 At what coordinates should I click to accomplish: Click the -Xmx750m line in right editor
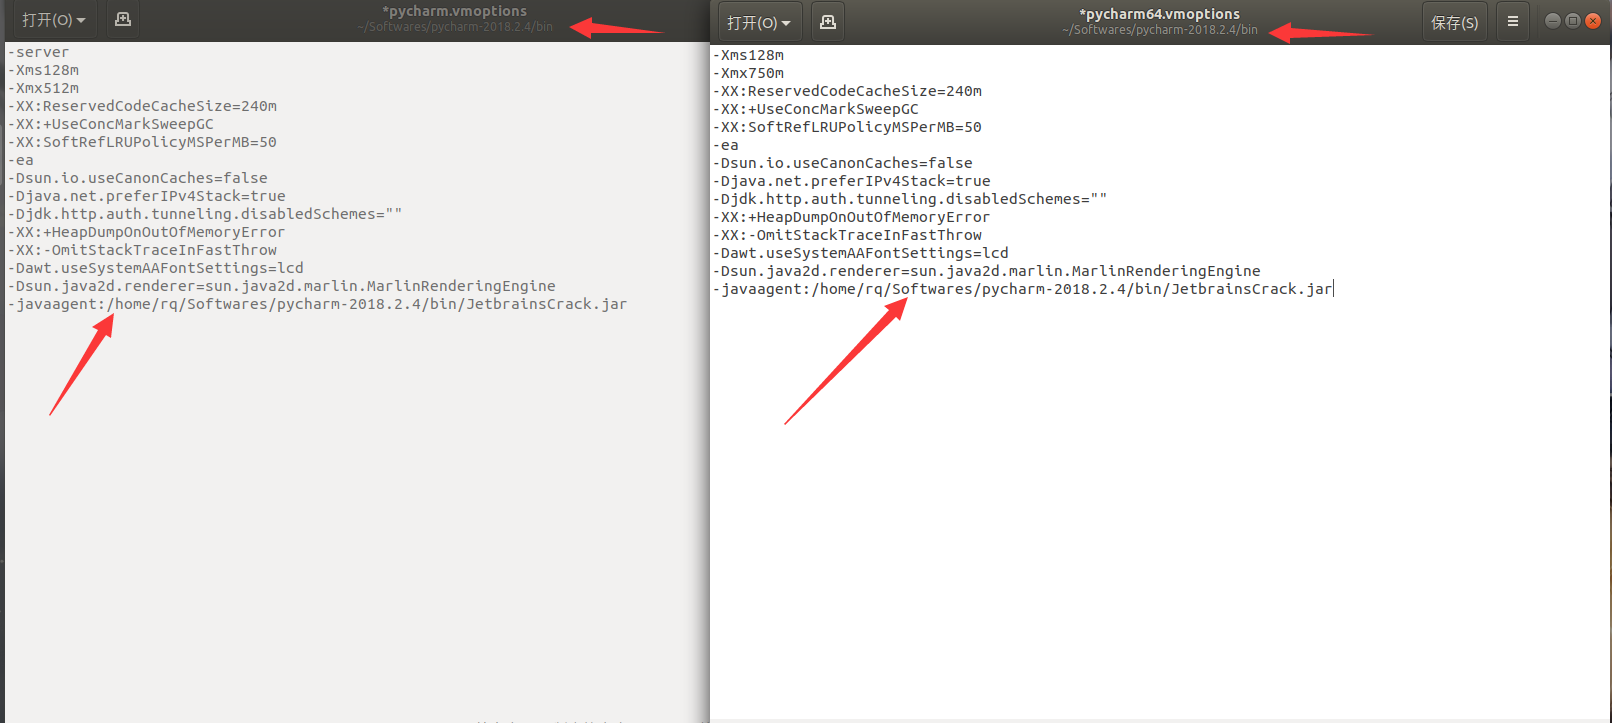click(748, 73)
